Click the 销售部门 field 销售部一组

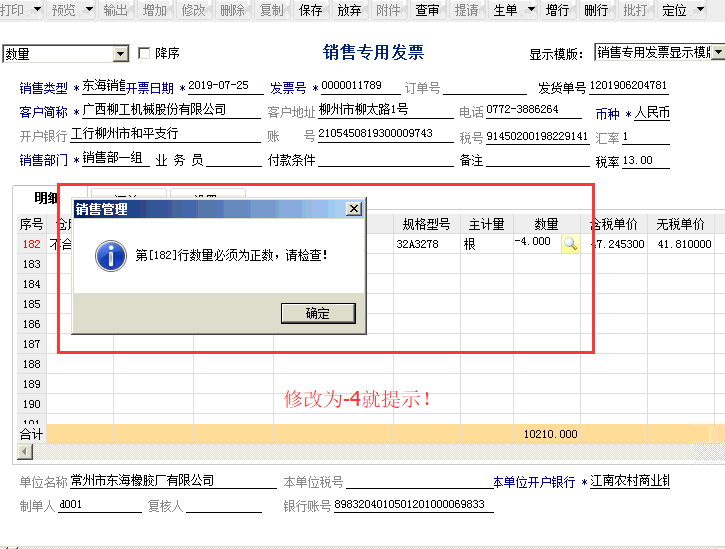tap(116, 159)
